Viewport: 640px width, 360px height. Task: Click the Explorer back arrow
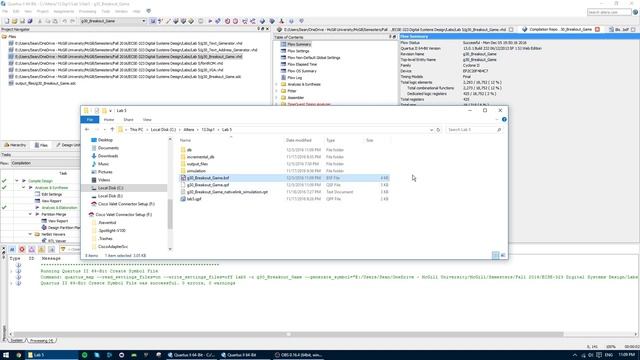pos(87,129)
